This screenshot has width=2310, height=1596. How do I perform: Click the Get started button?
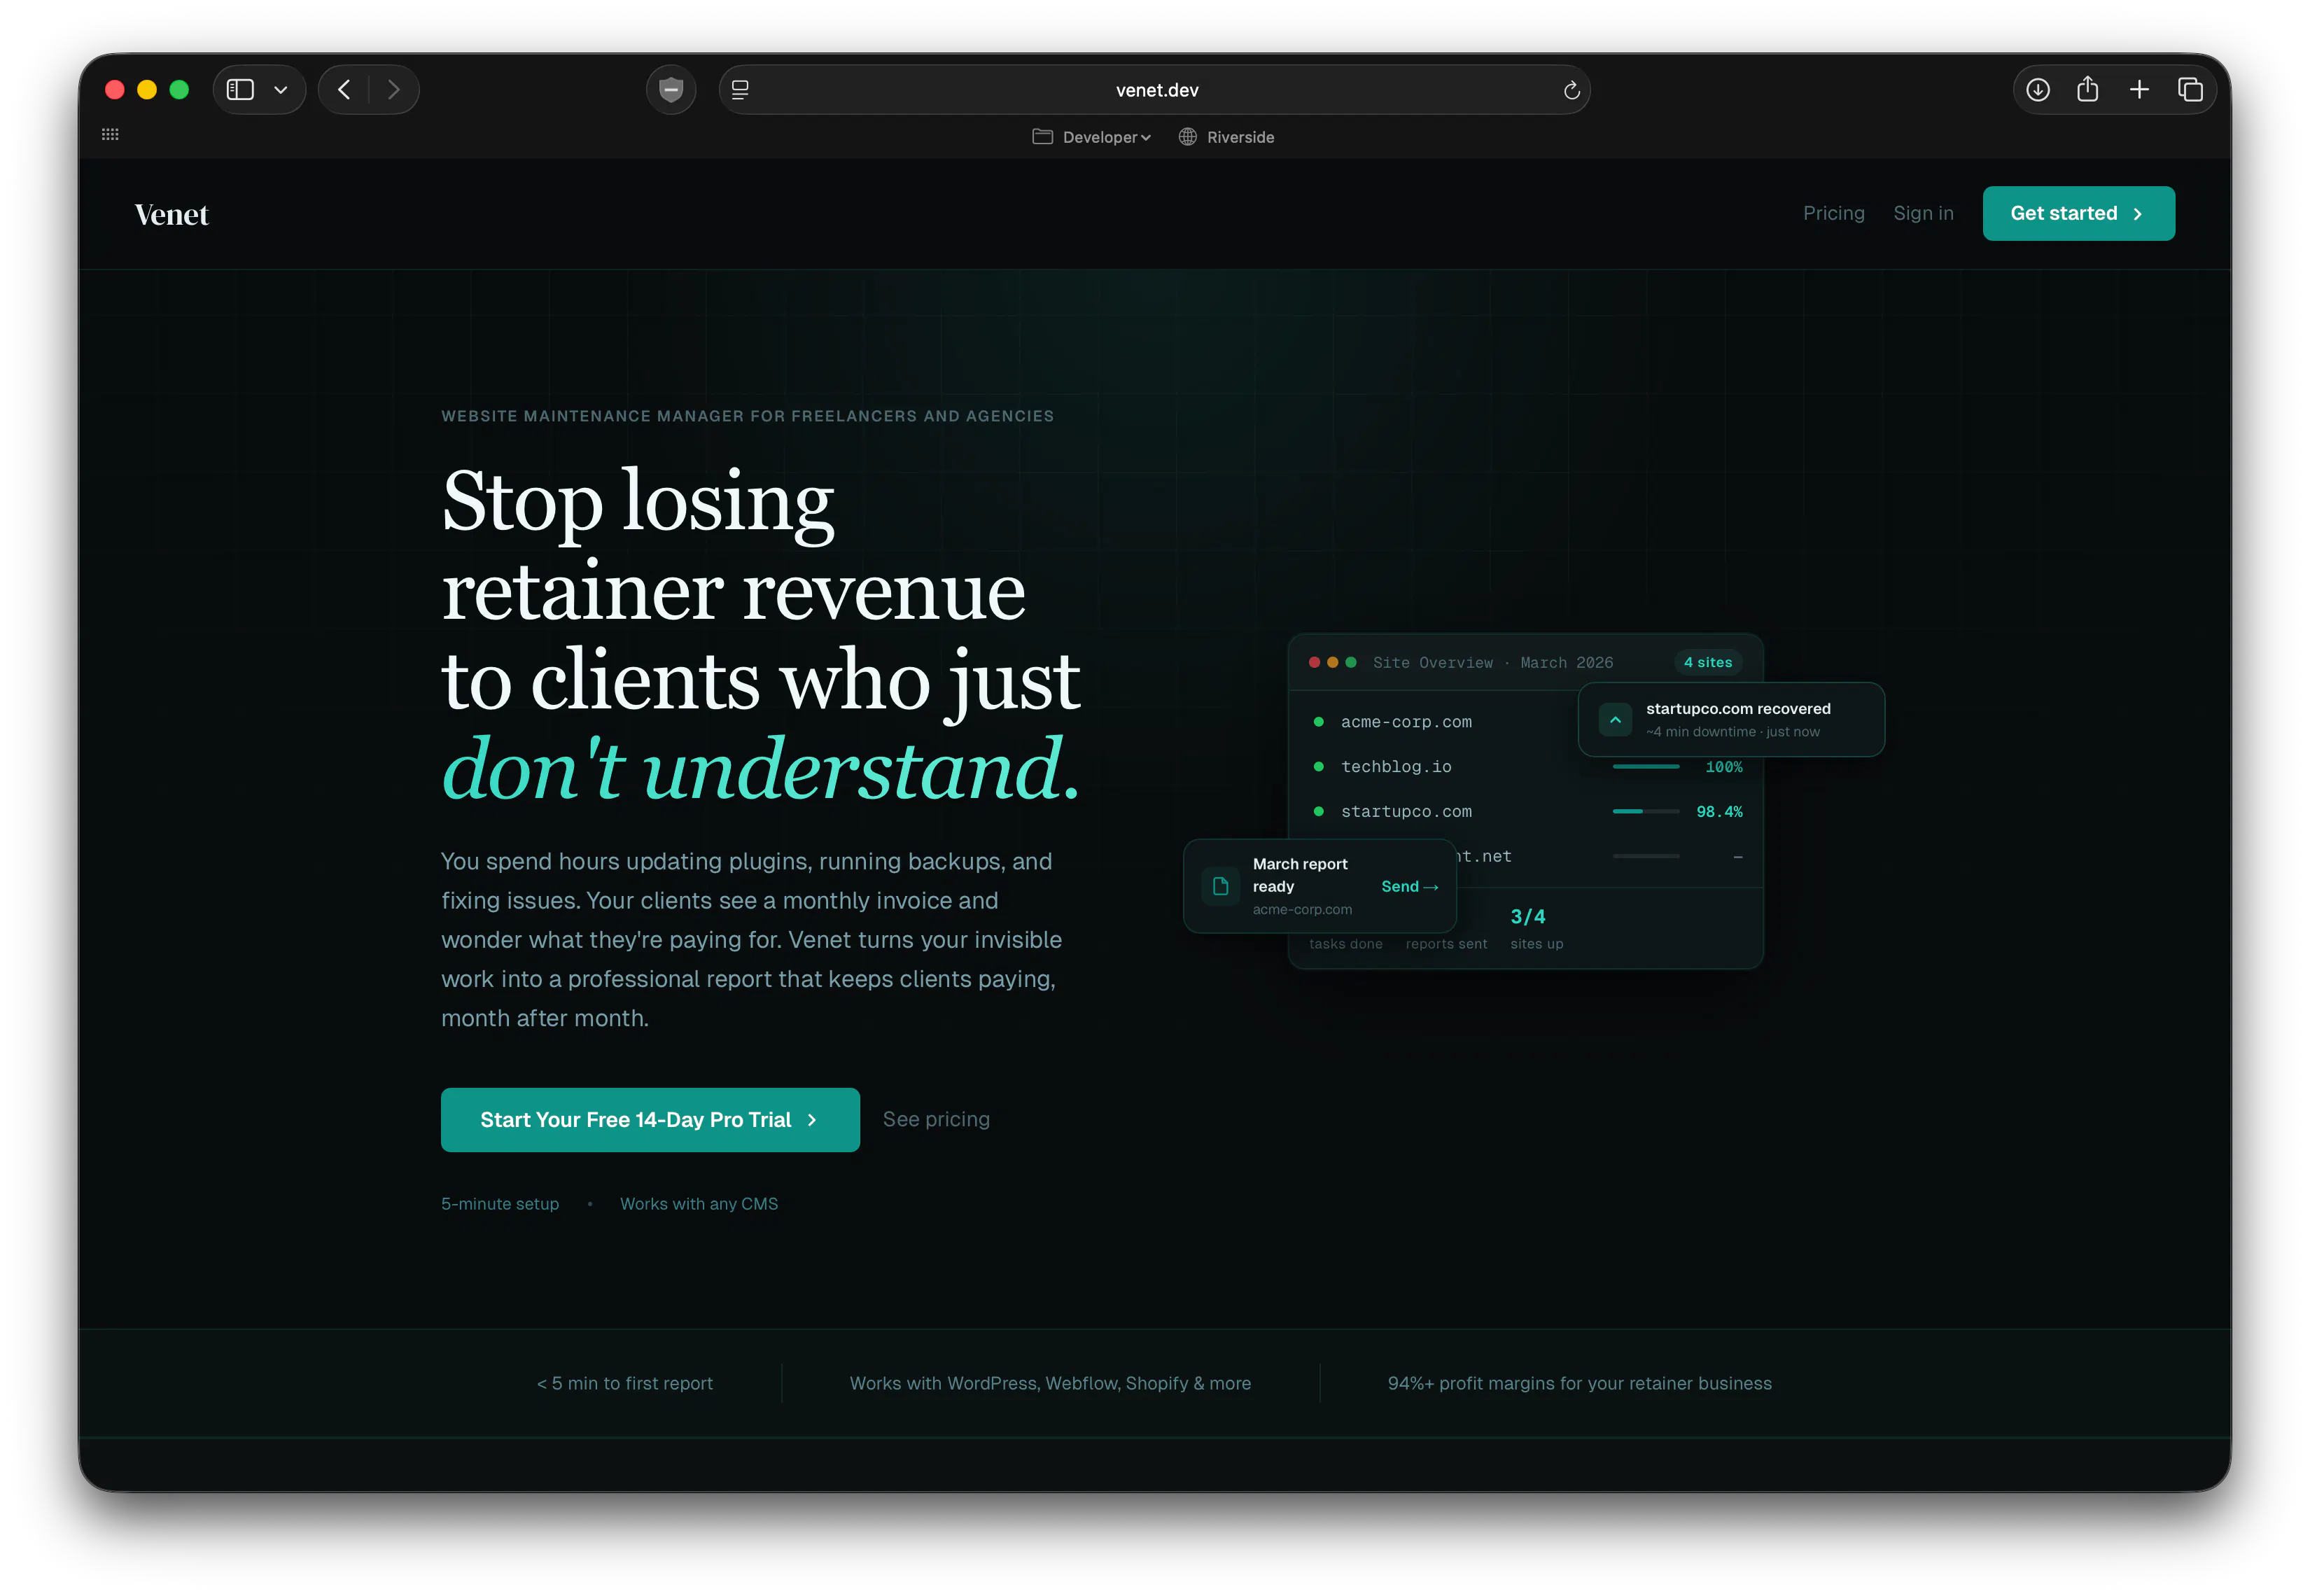(2078, 213)
